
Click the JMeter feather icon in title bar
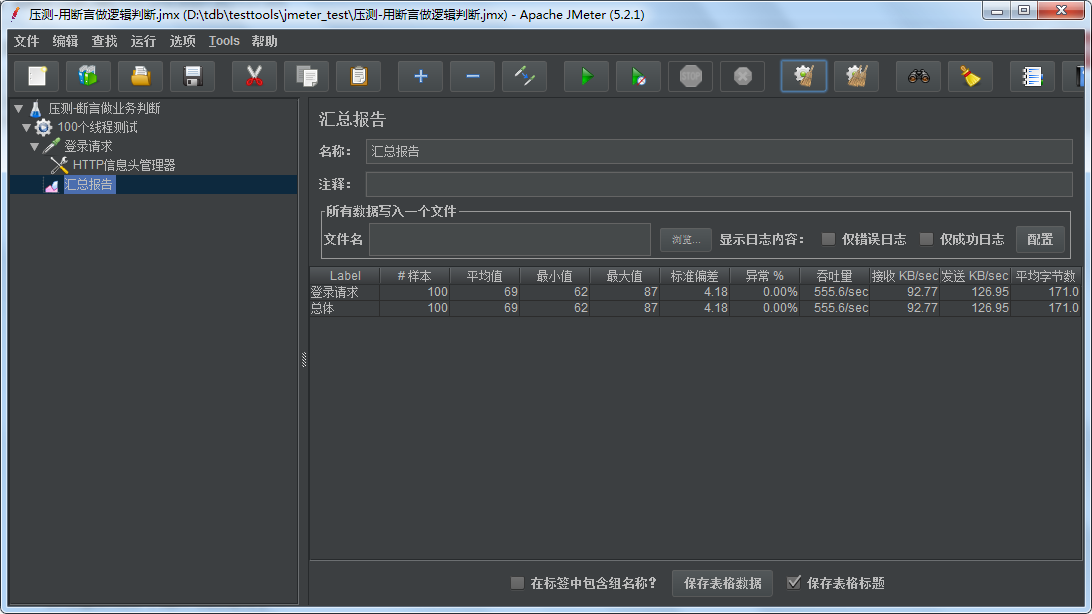click(x=15, y=14)
